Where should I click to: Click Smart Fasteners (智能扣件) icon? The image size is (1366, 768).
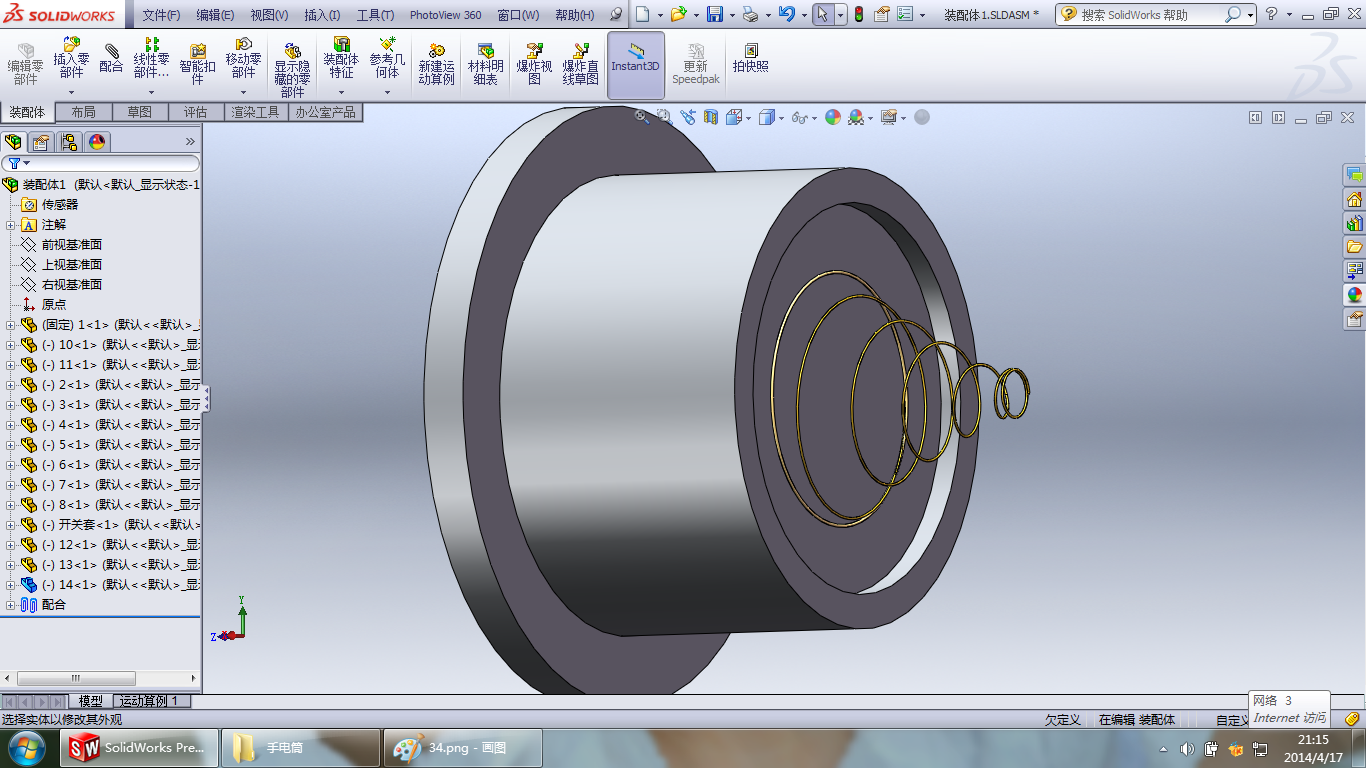click(x=197, y=66)
